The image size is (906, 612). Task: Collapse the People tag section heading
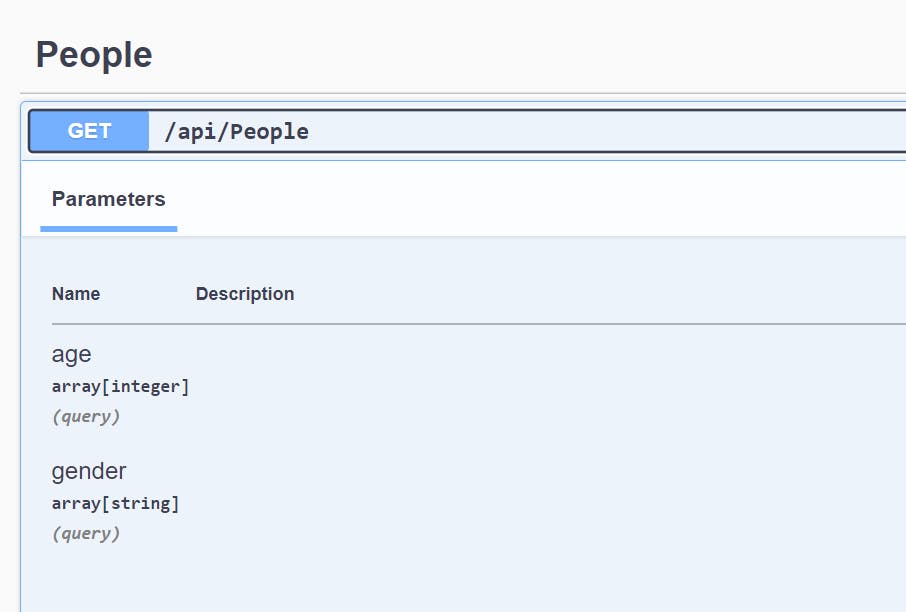pos(94,55)
